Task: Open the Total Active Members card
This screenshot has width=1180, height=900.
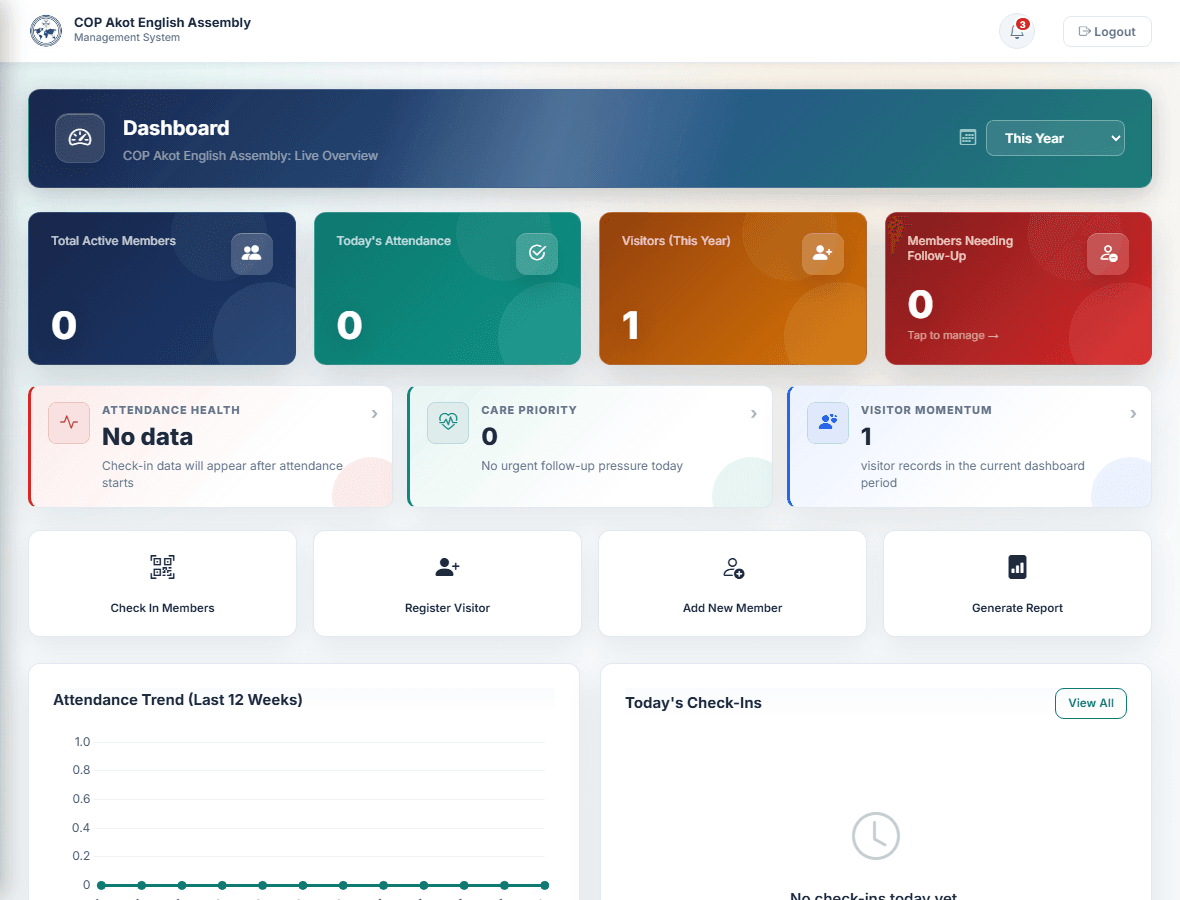Action: (162, 288)
